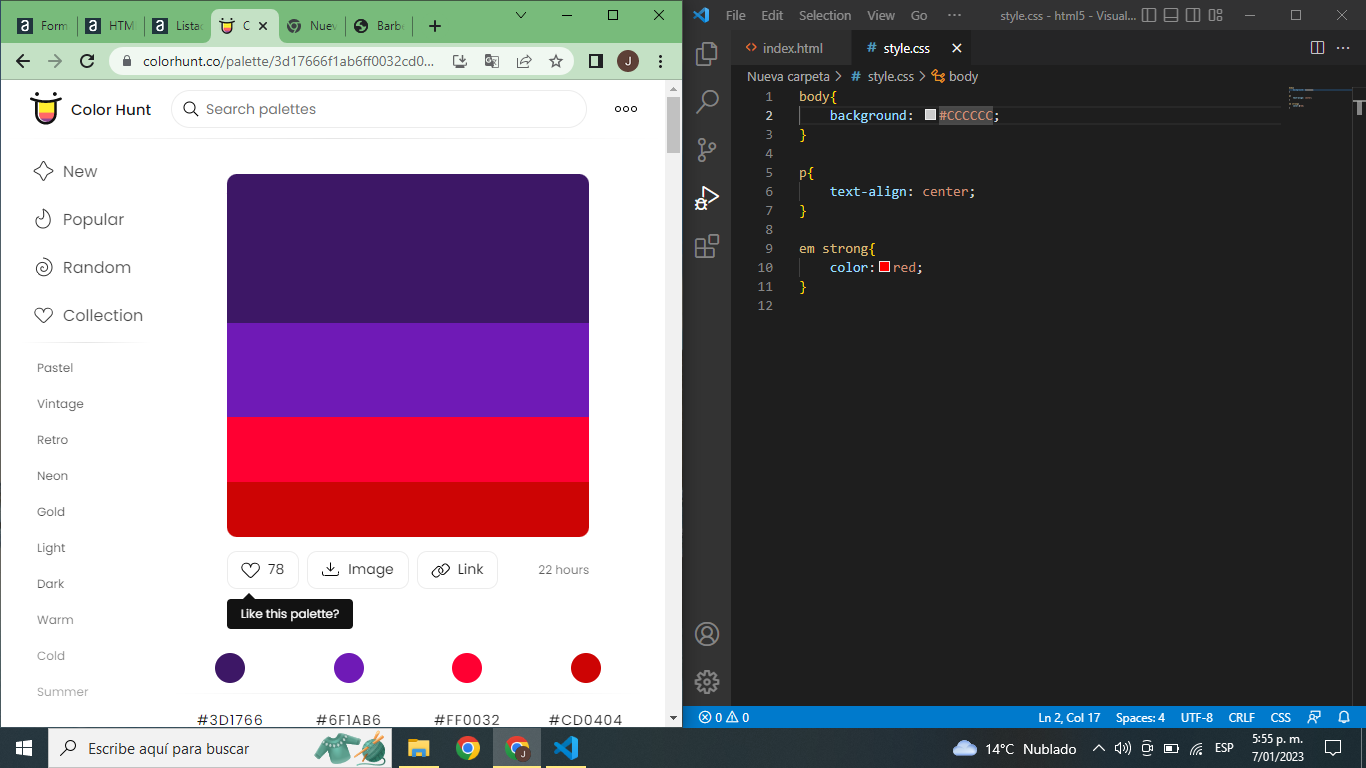Change encoding via UTF-8
The width and height of the screenshot is (1366, 768).
coord(1196,717)
